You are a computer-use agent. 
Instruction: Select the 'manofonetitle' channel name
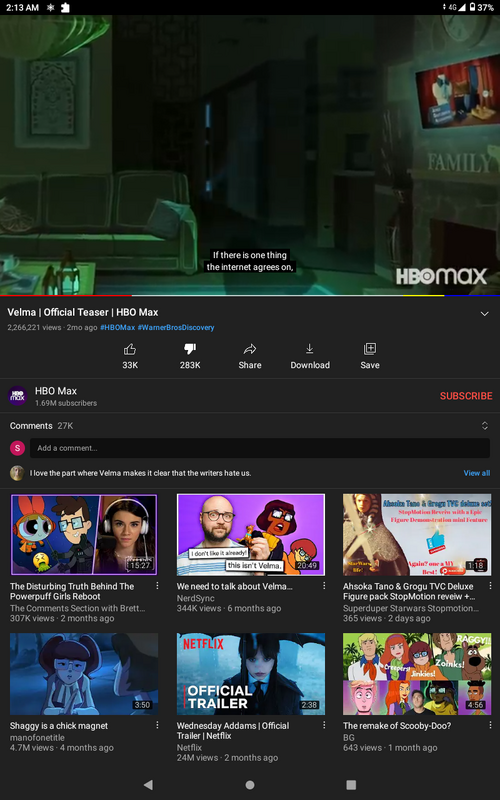[x=37, y=737]
